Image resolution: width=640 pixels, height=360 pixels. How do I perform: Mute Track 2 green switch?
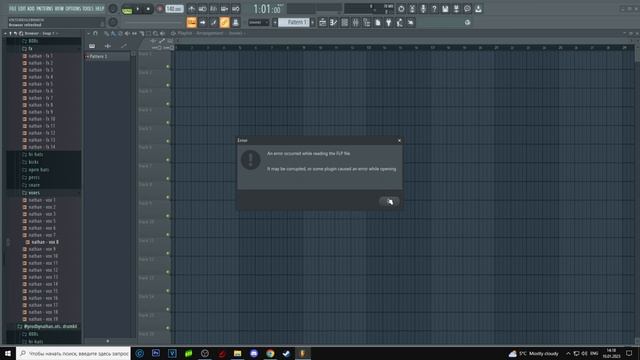(168, 85)
